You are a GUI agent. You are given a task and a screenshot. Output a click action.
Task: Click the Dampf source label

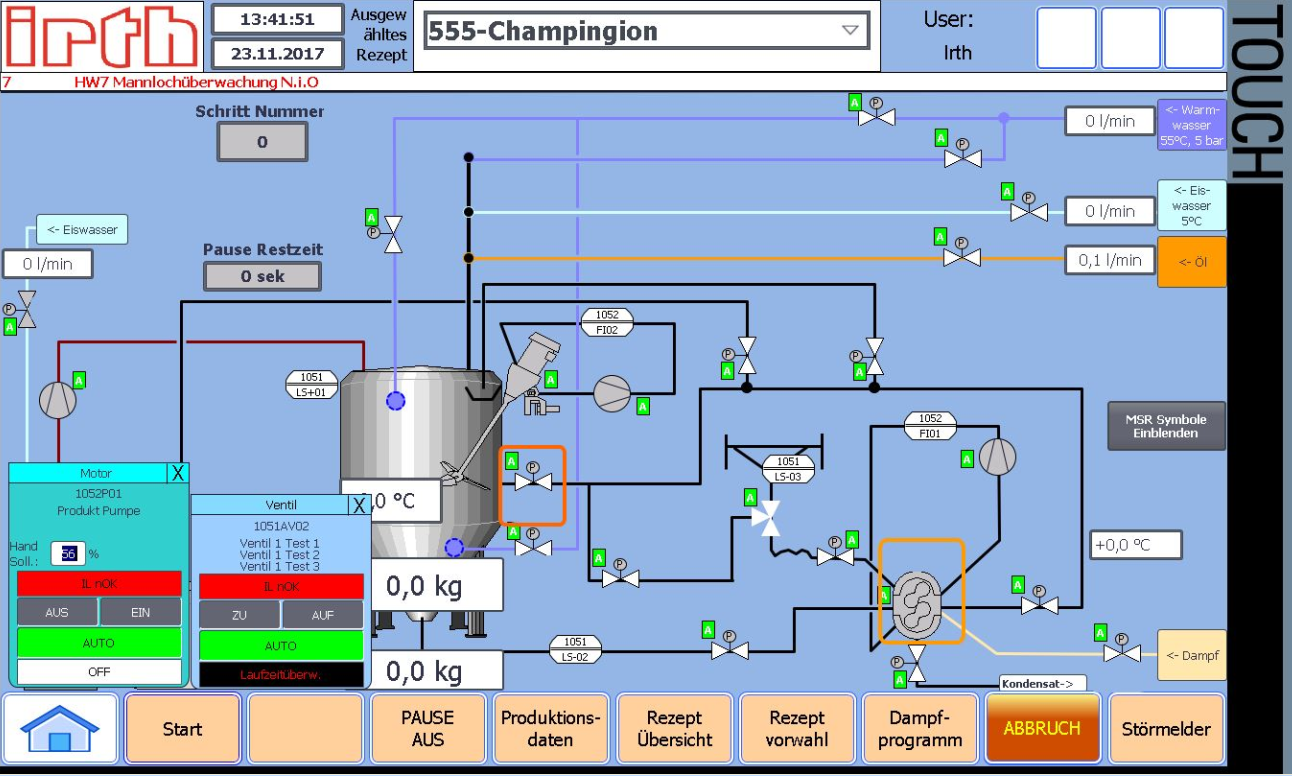1191,655
